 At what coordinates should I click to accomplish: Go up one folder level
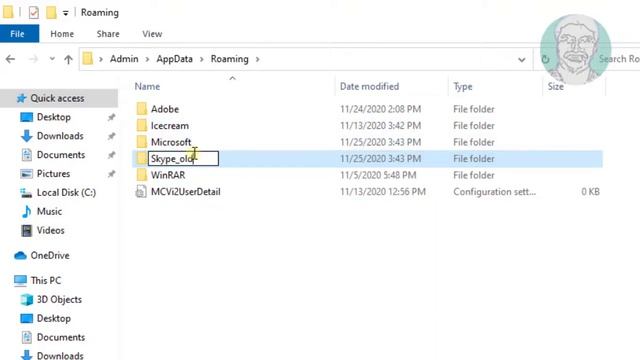68,60
